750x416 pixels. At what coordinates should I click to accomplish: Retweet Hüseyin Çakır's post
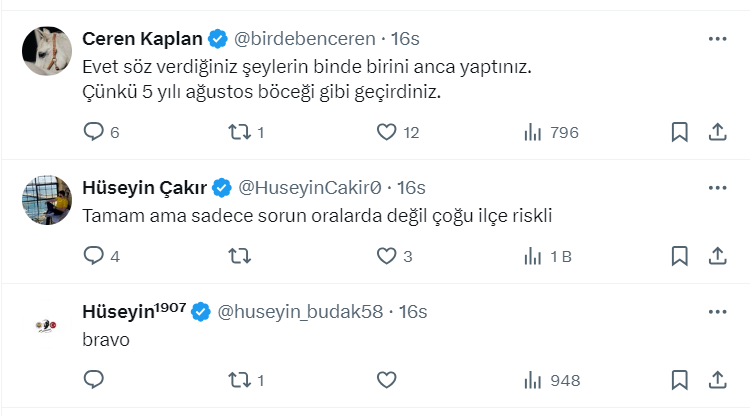pyautogui.click(x=240, y=256)
